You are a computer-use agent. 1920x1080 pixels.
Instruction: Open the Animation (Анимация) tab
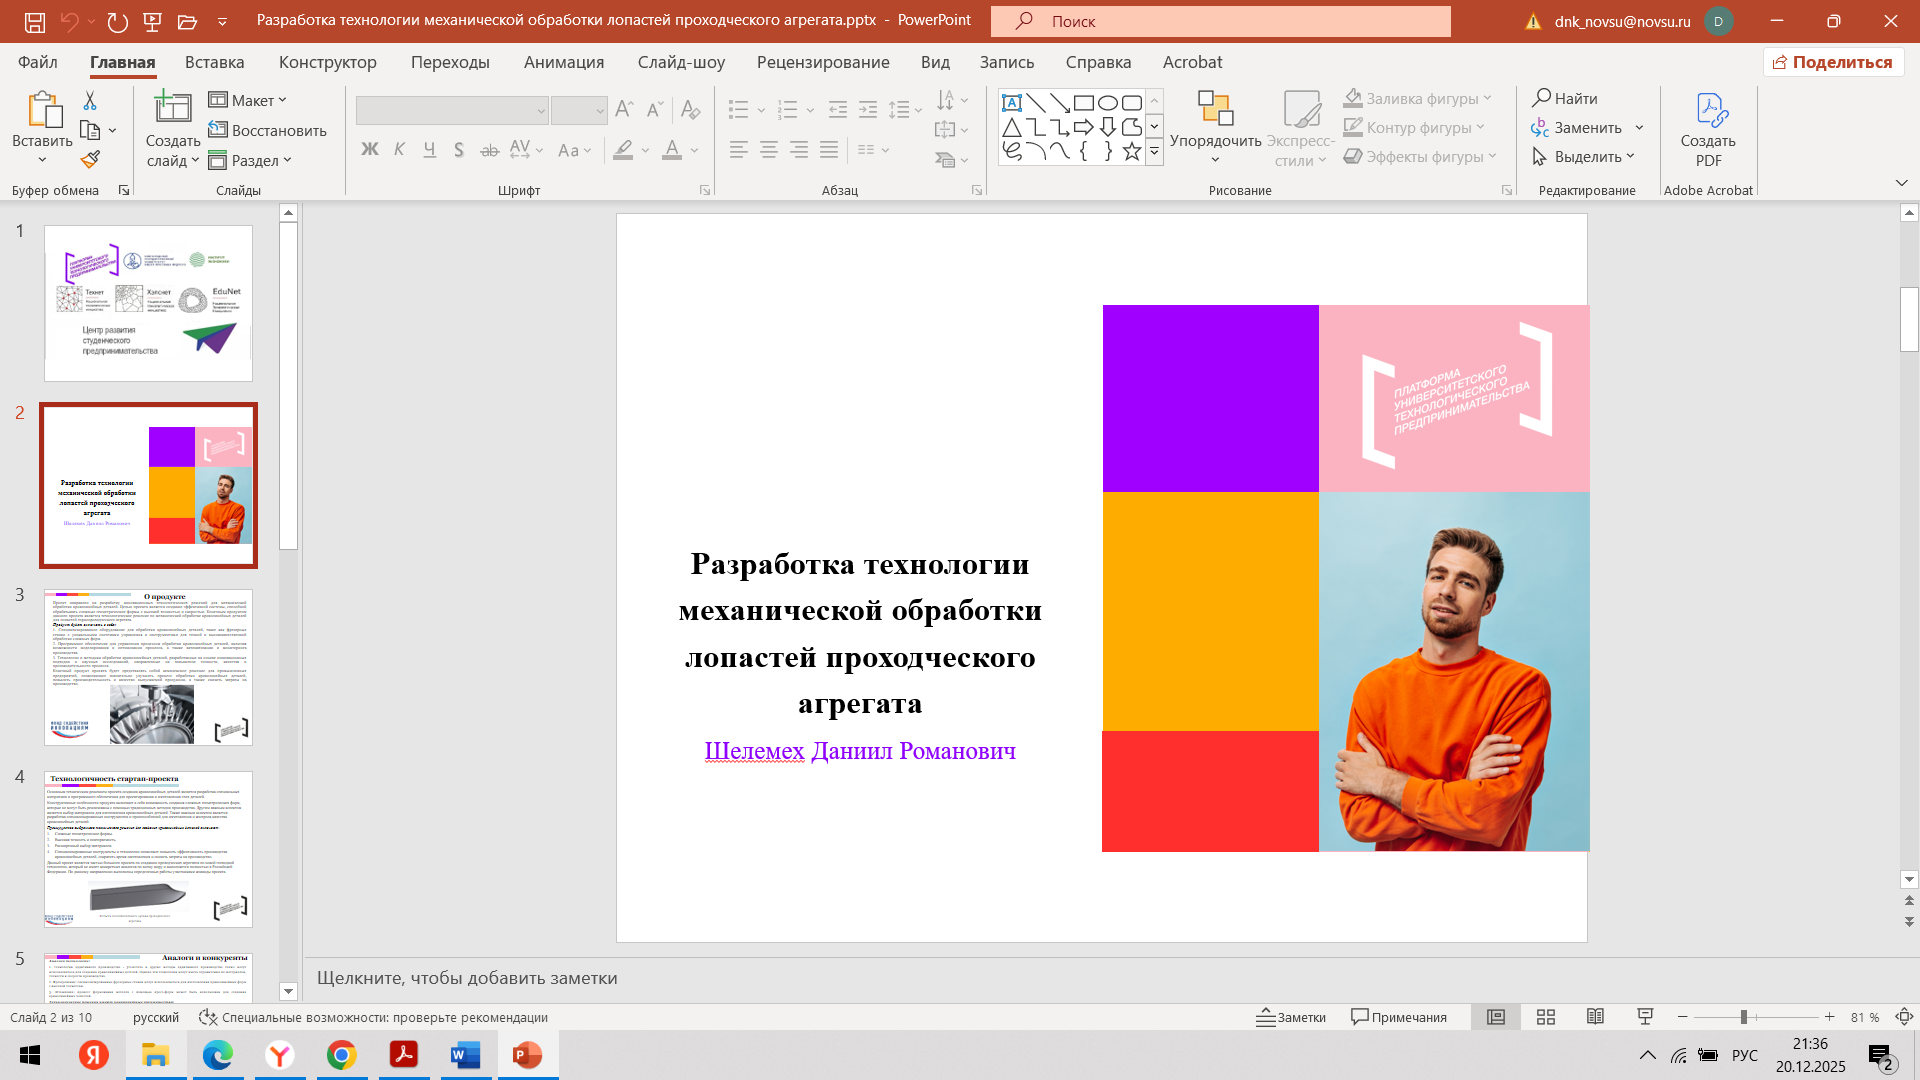pos(564,62)
